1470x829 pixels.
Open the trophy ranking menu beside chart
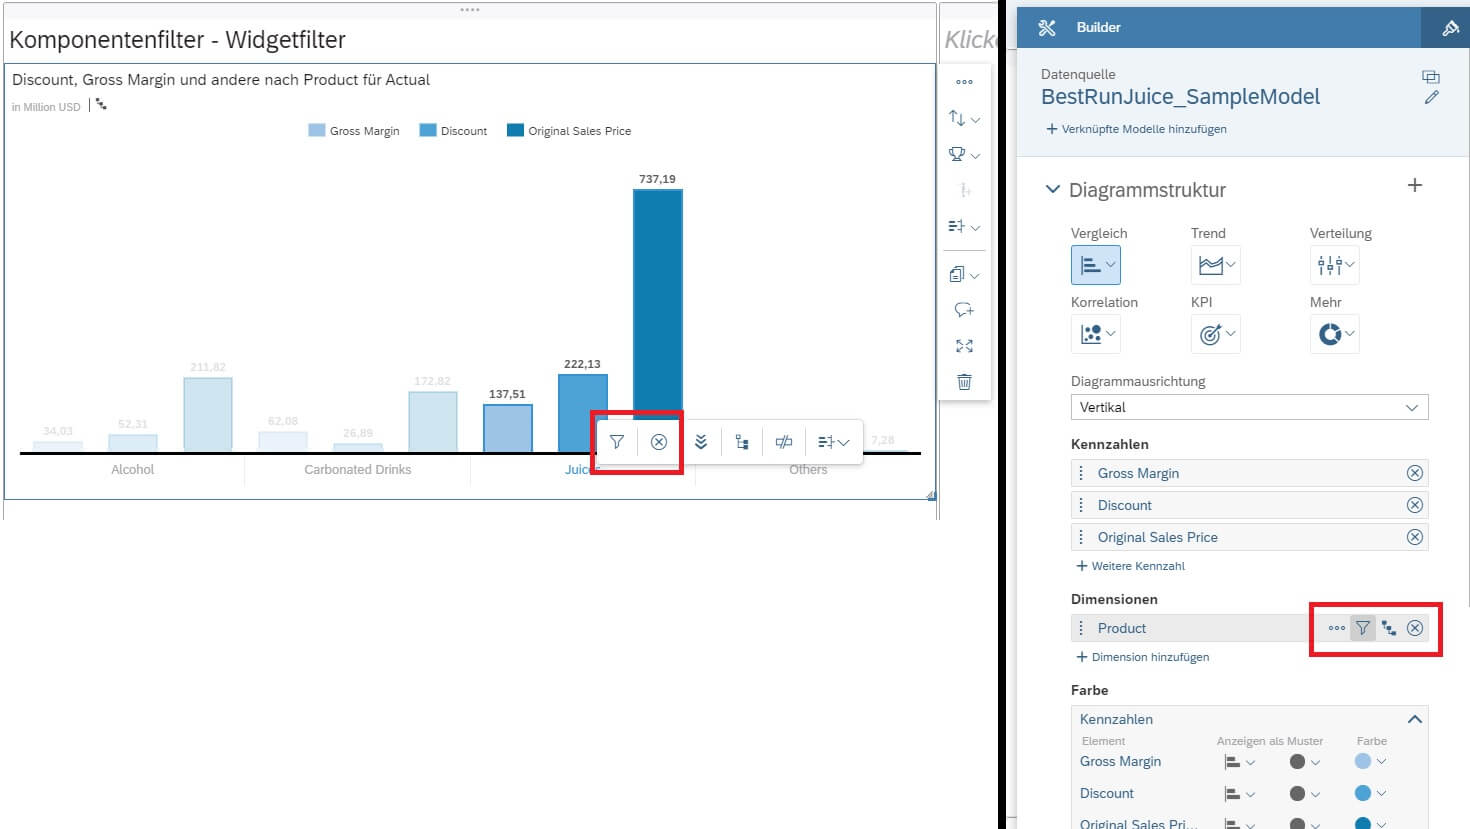click(963, 155)
